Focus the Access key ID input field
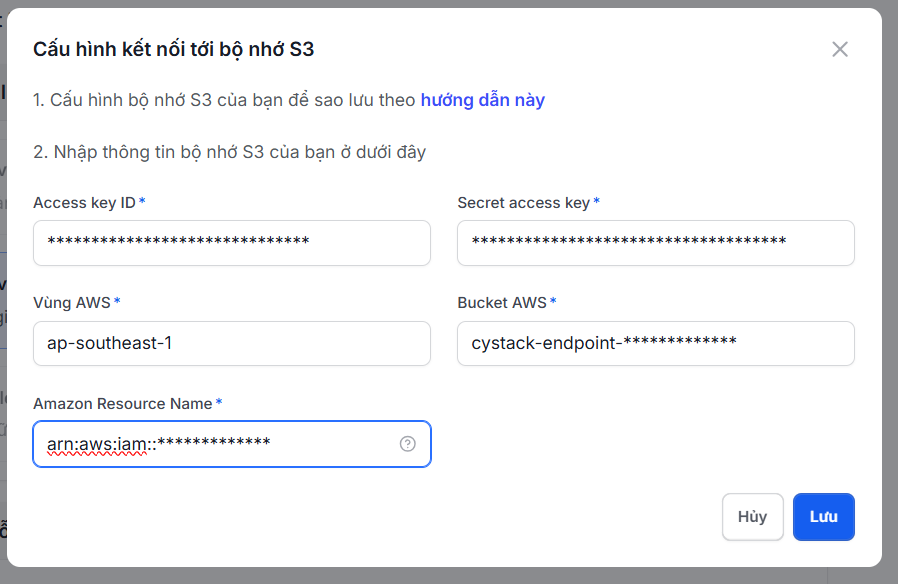The height and width of the screenshot is (584, 898). pos(232,242)
